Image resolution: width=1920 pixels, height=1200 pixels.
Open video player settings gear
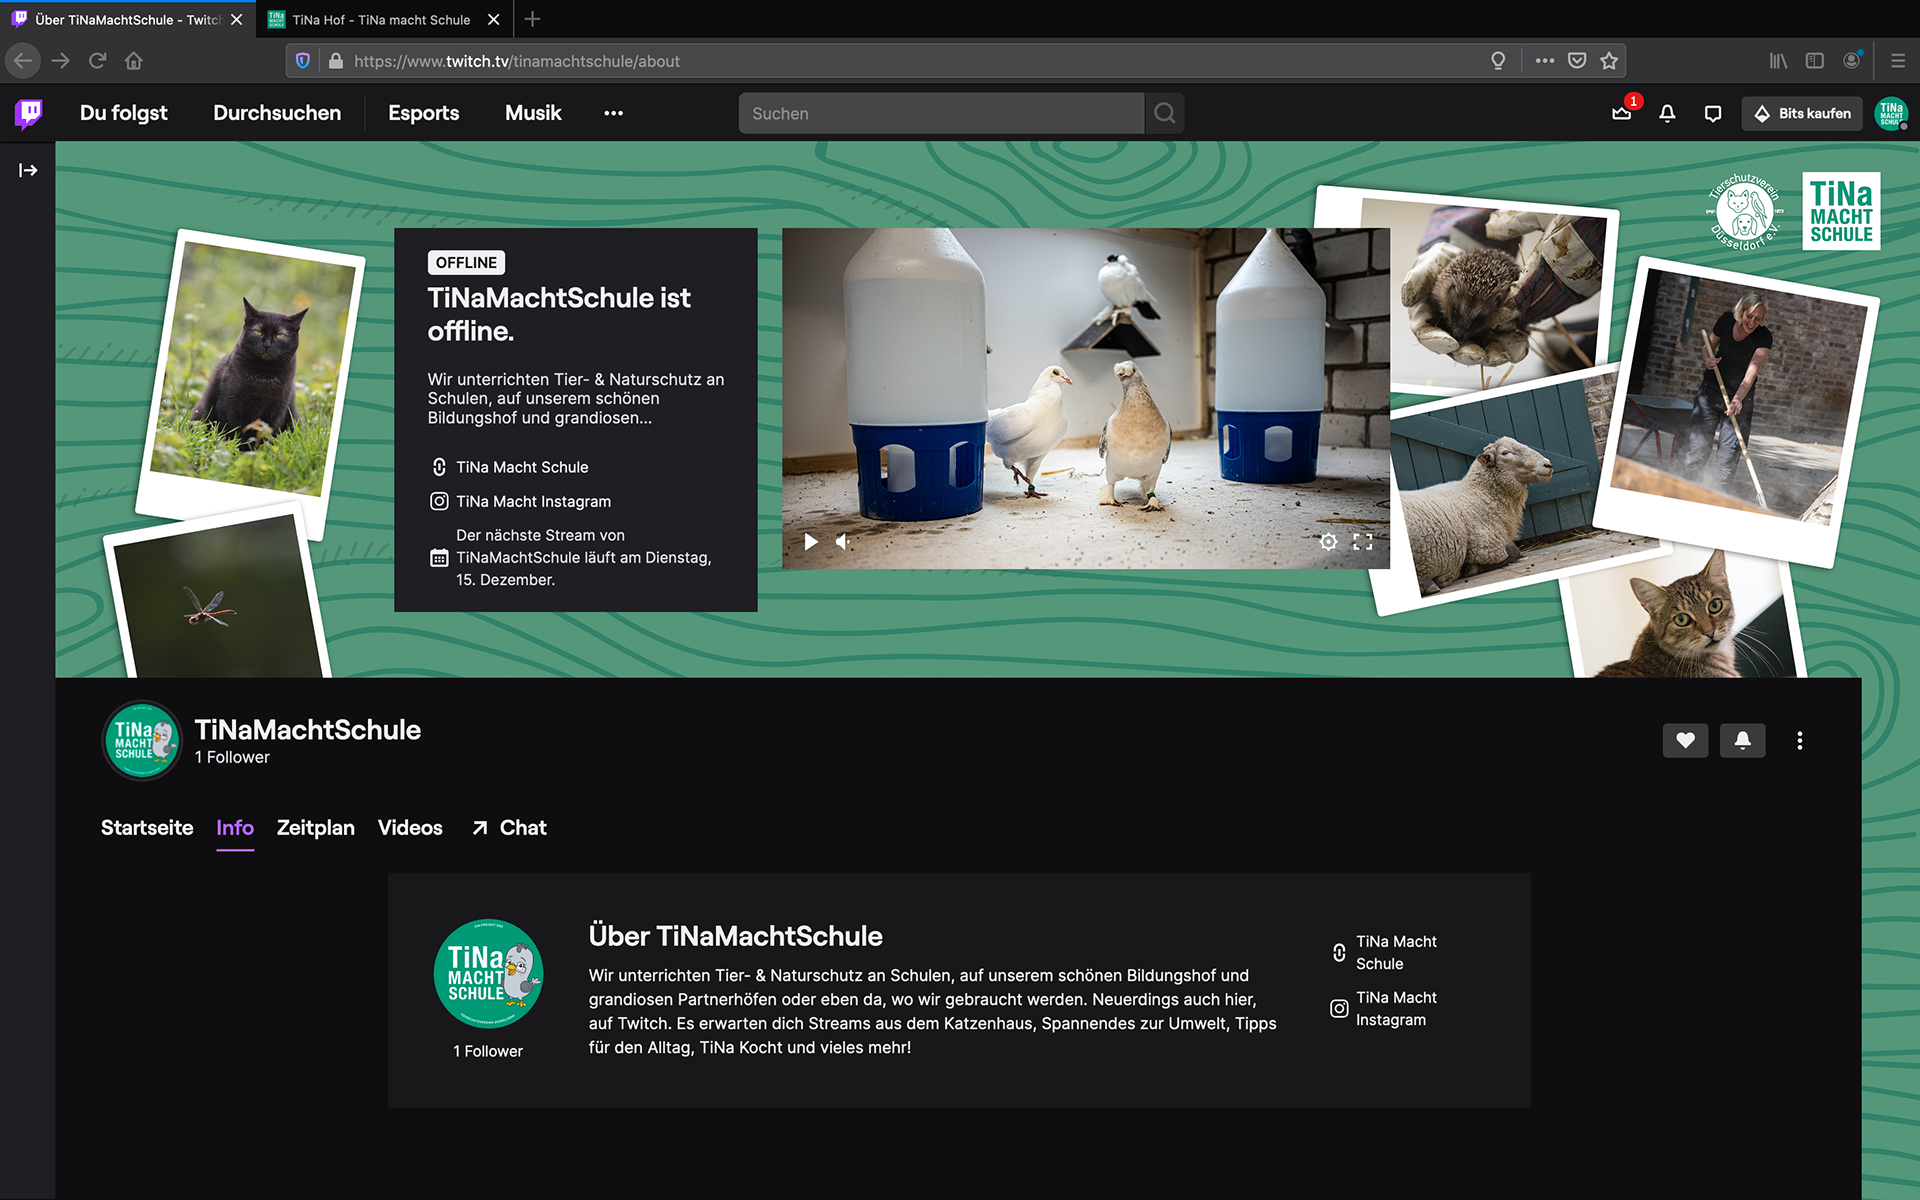pos(1328,541)
